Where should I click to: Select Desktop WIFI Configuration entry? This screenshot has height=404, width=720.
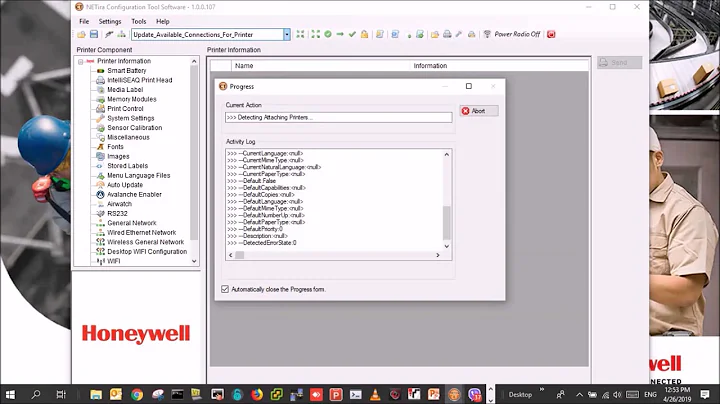coord(147,252)
